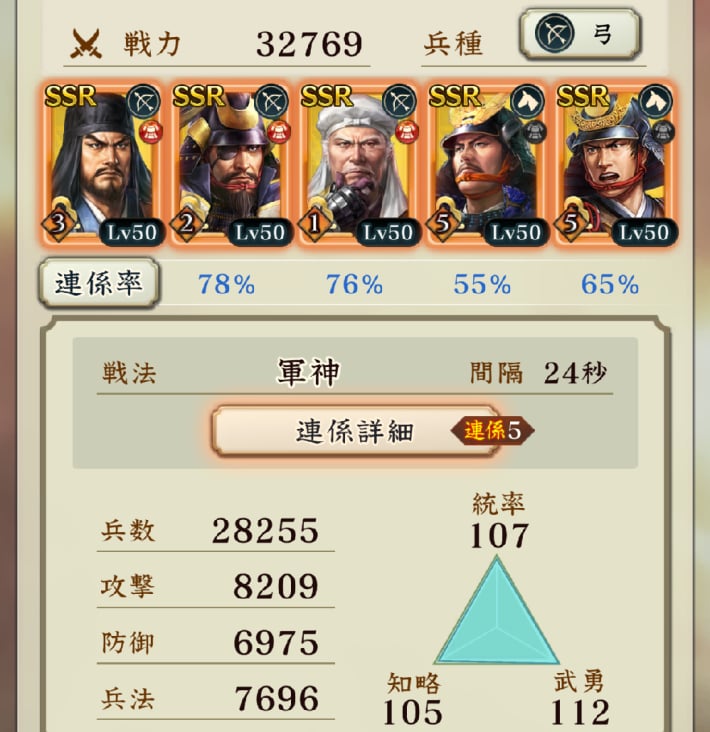710x732 pixels.
Task: Tap the teal stats triangle chart
Action: (497, 610)
